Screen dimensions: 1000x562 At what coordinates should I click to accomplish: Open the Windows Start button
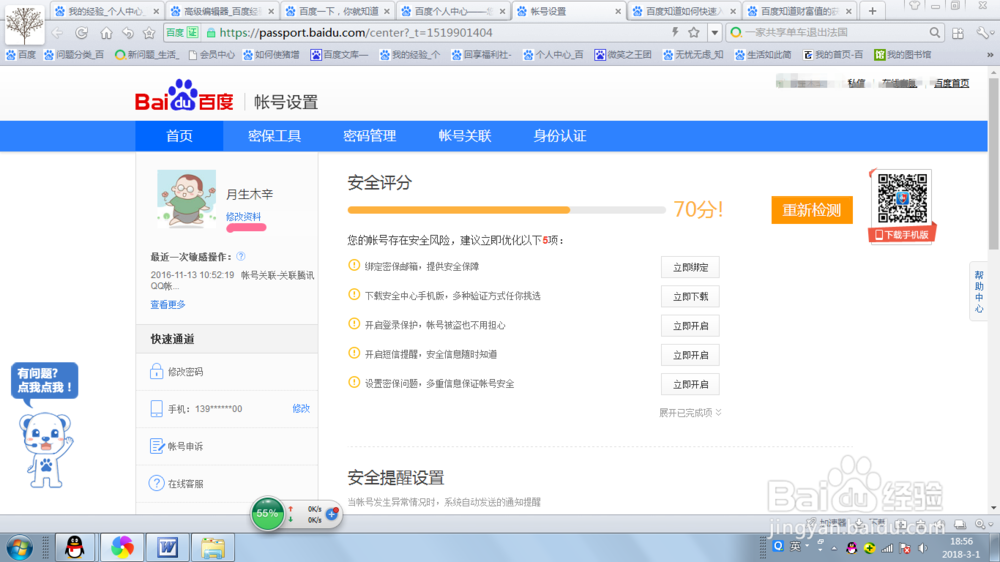point(20,547)
